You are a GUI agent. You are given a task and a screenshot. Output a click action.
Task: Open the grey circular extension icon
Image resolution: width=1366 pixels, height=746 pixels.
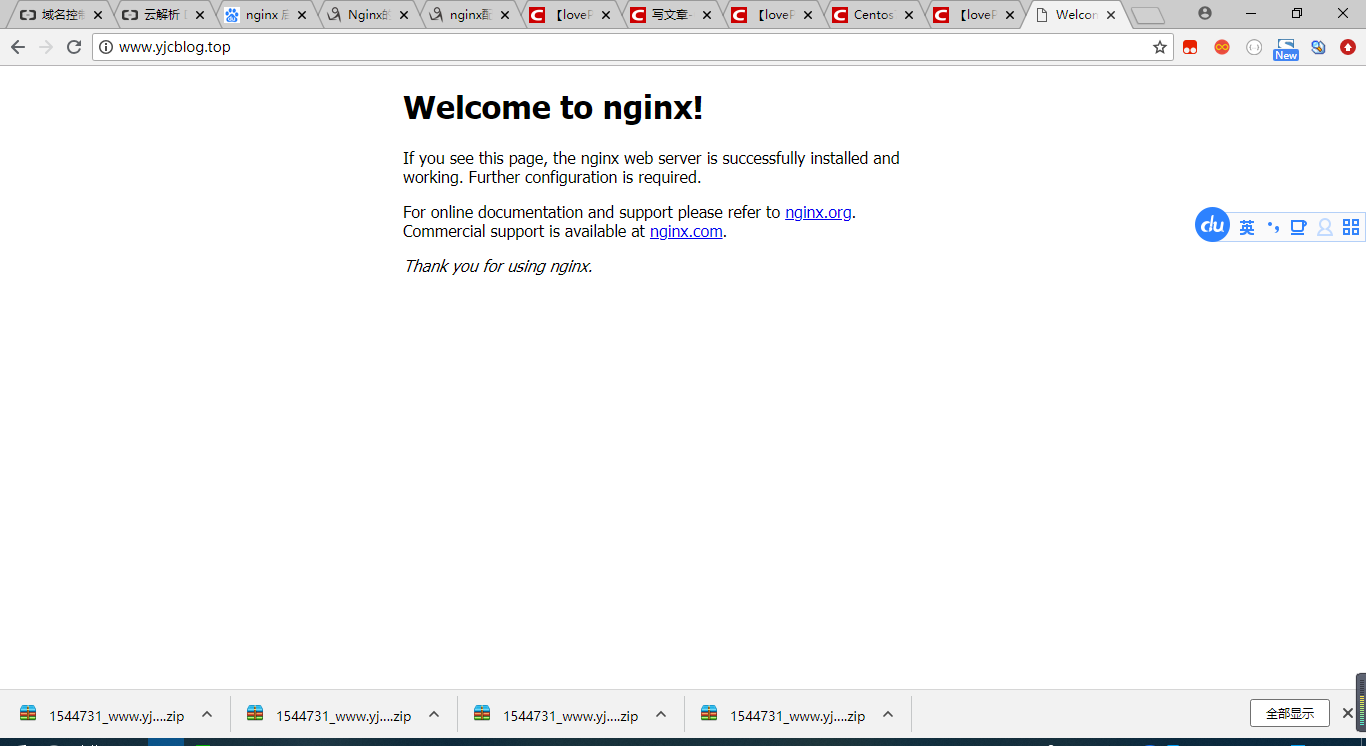[1254, 47]
